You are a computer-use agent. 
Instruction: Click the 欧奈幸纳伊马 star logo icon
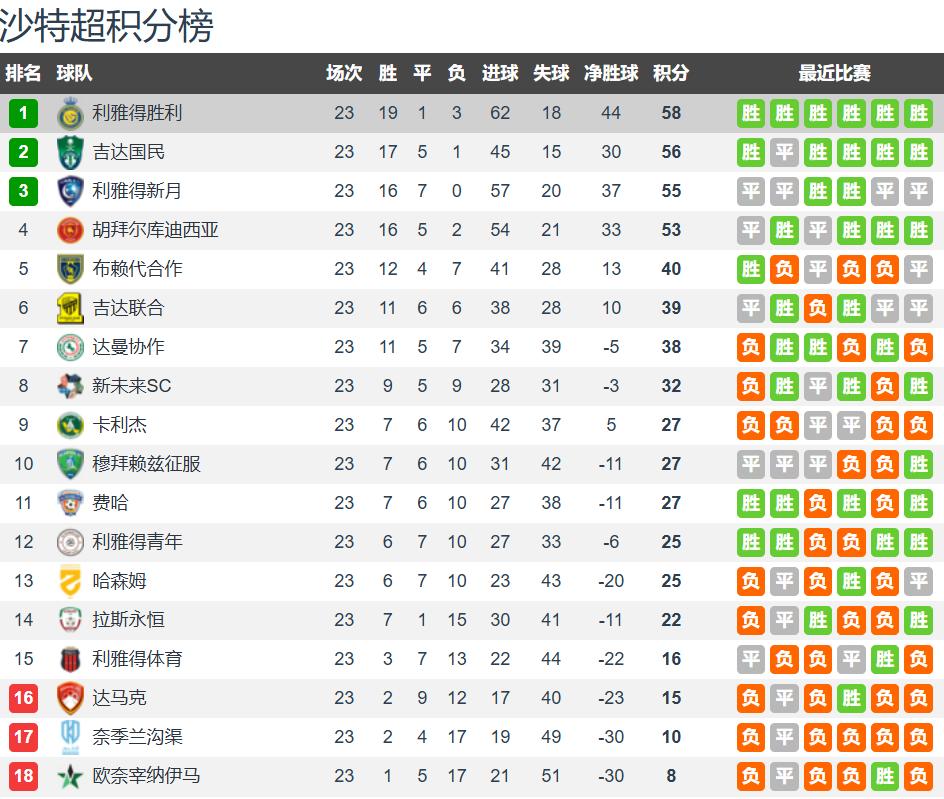click(x=70, y=776)
